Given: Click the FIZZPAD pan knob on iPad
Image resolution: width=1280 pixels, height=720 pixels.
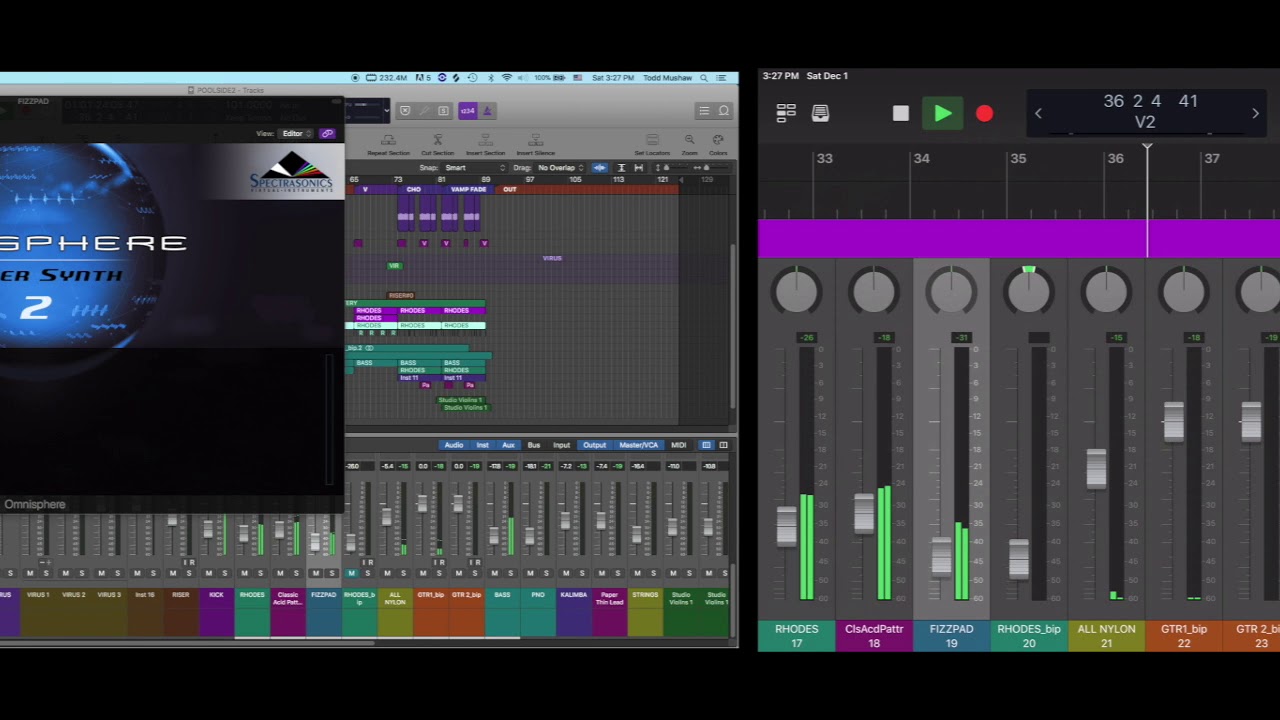Looking at the screenshot, I should click(x=951, y=291).
